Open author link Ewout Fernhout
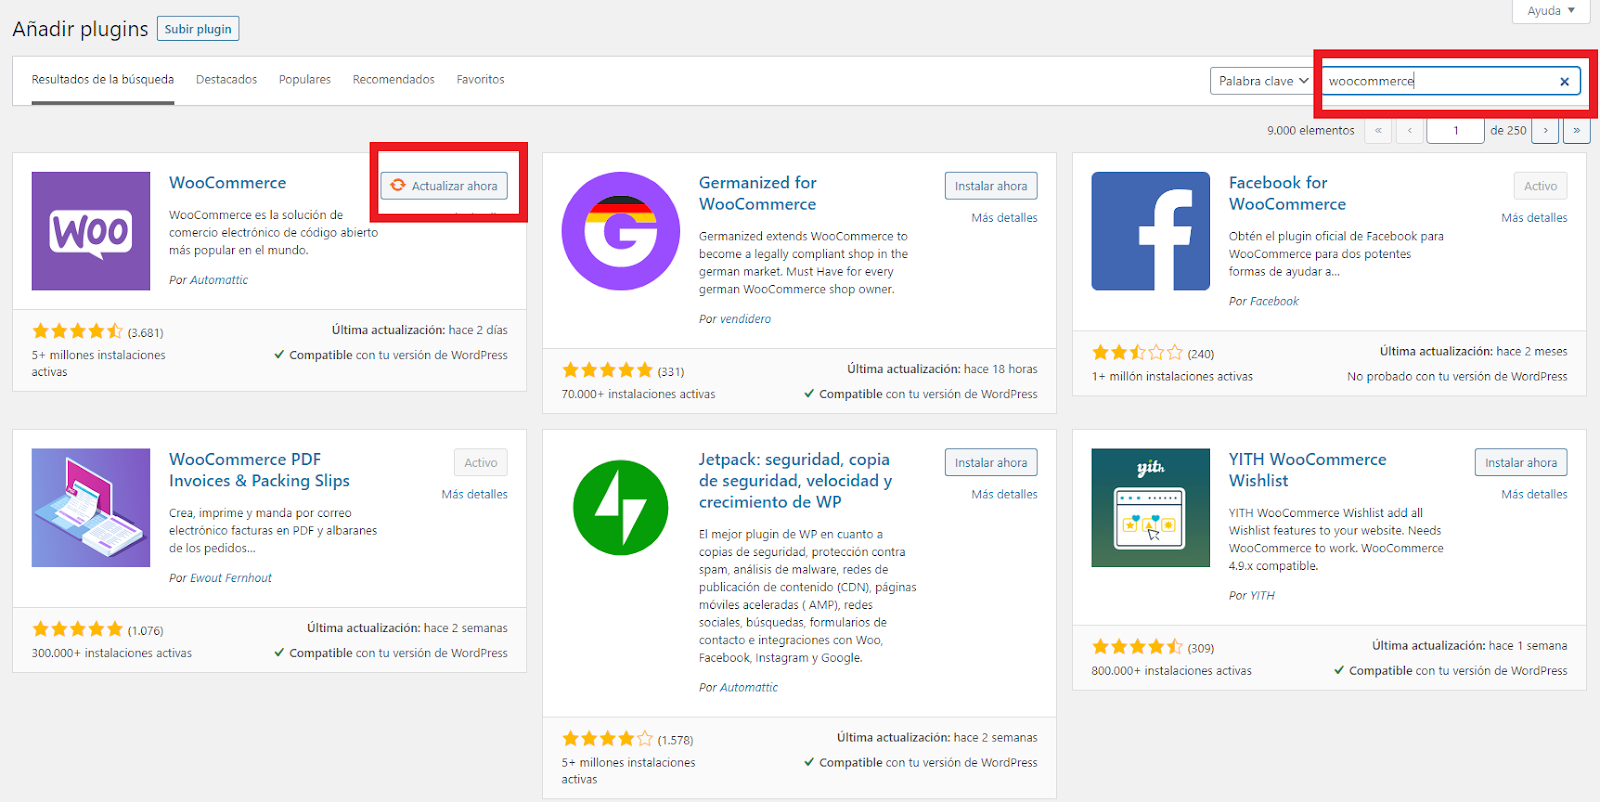This screenshot has width=1600, height=802. pos(231,578)
